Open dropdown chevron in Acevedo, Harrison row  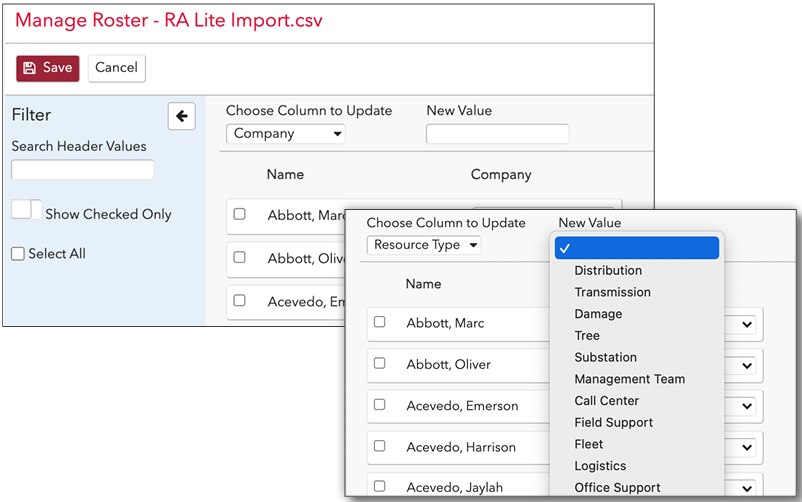[x=747, y=448]
